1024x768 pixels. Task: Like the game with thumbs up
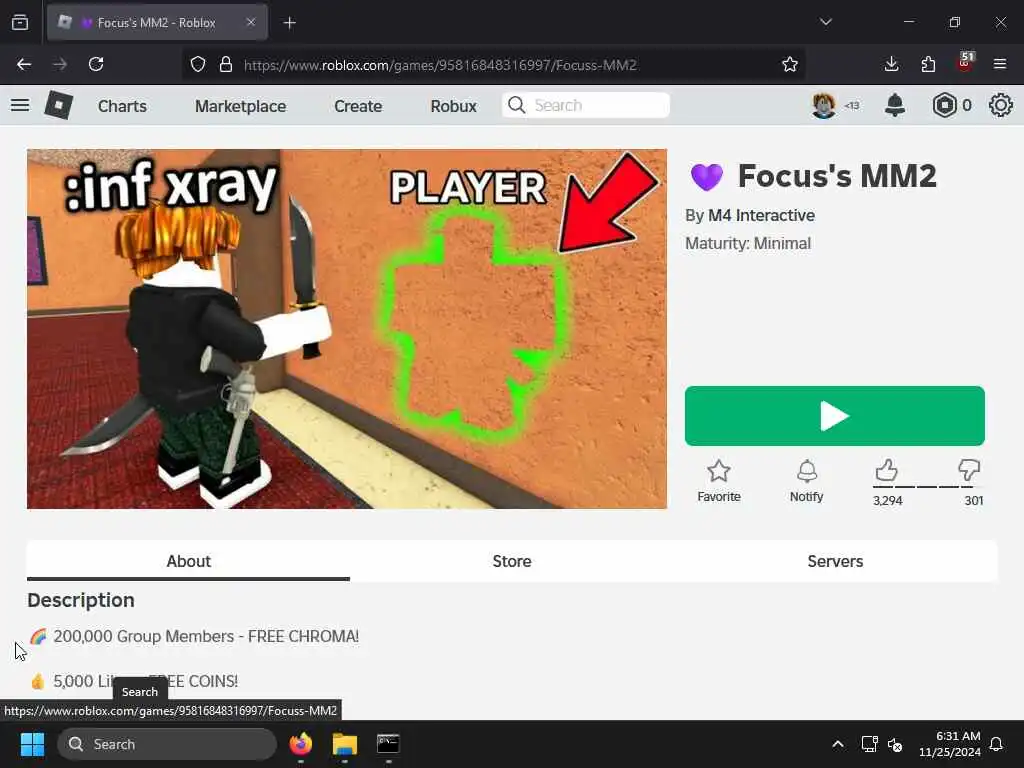(x=886, y=470)
